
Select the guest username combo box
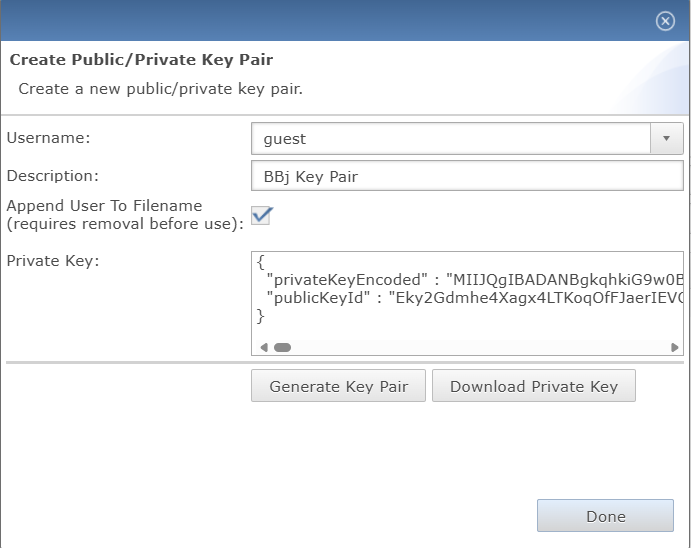tap(467, 139)
